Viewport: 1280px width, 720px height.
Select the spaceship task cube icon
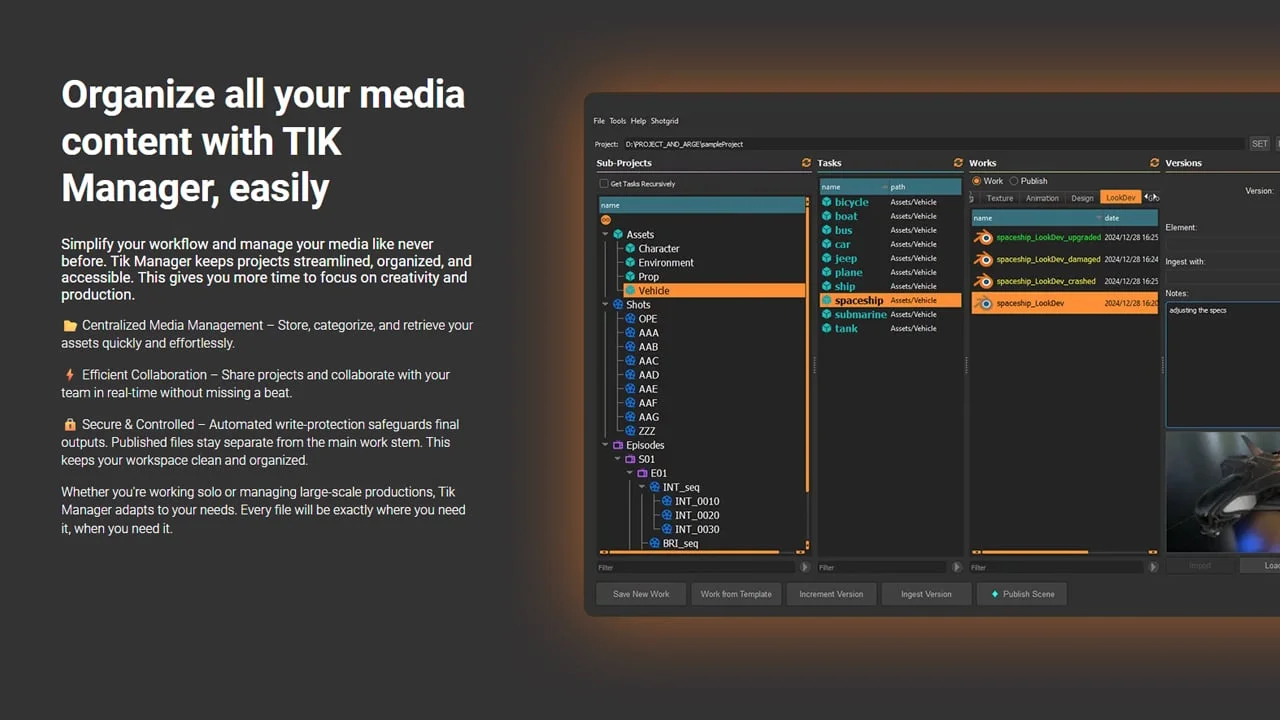coord(828,300)
